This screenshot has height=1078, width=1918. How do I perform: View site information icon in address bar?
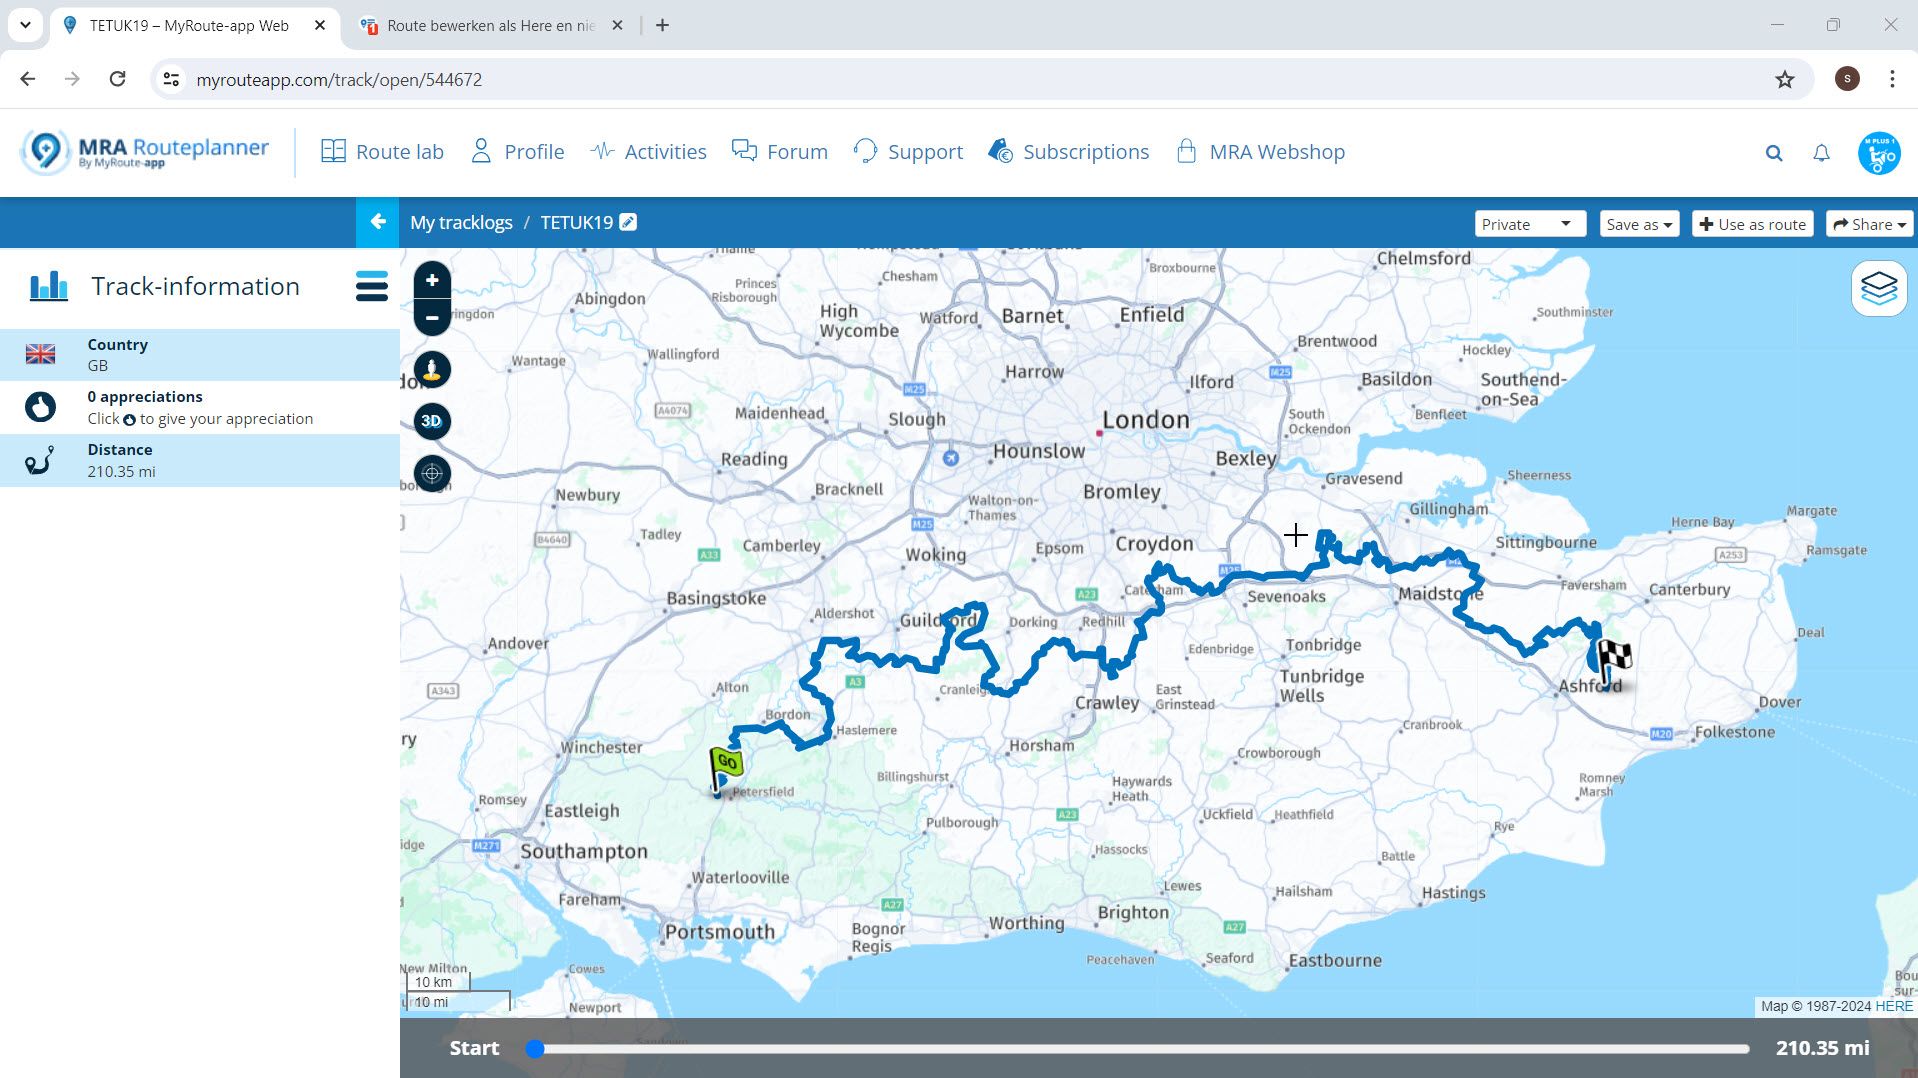pos(172,79)
